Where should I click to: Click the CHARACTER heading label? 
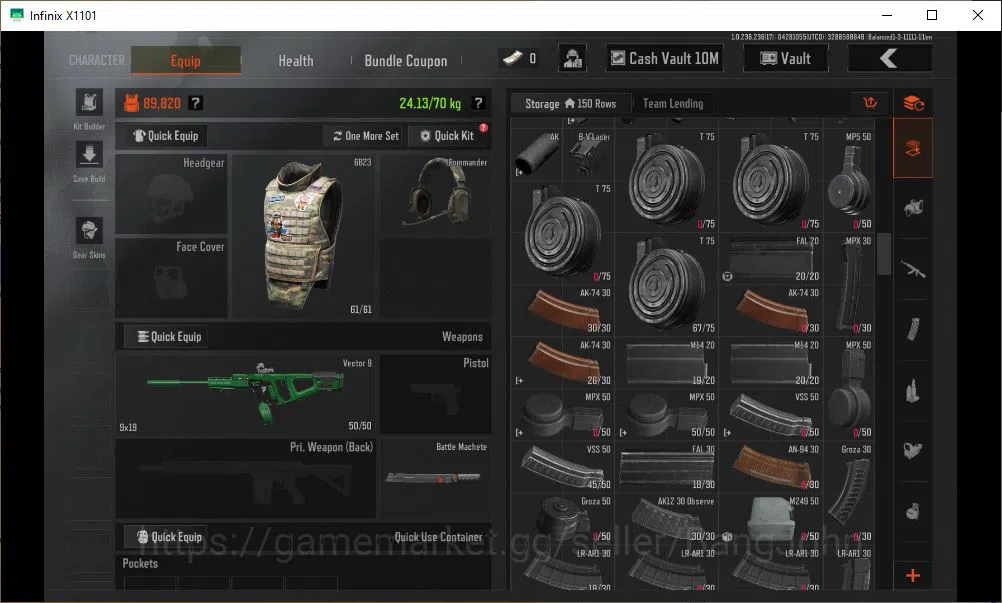[97, 60]
